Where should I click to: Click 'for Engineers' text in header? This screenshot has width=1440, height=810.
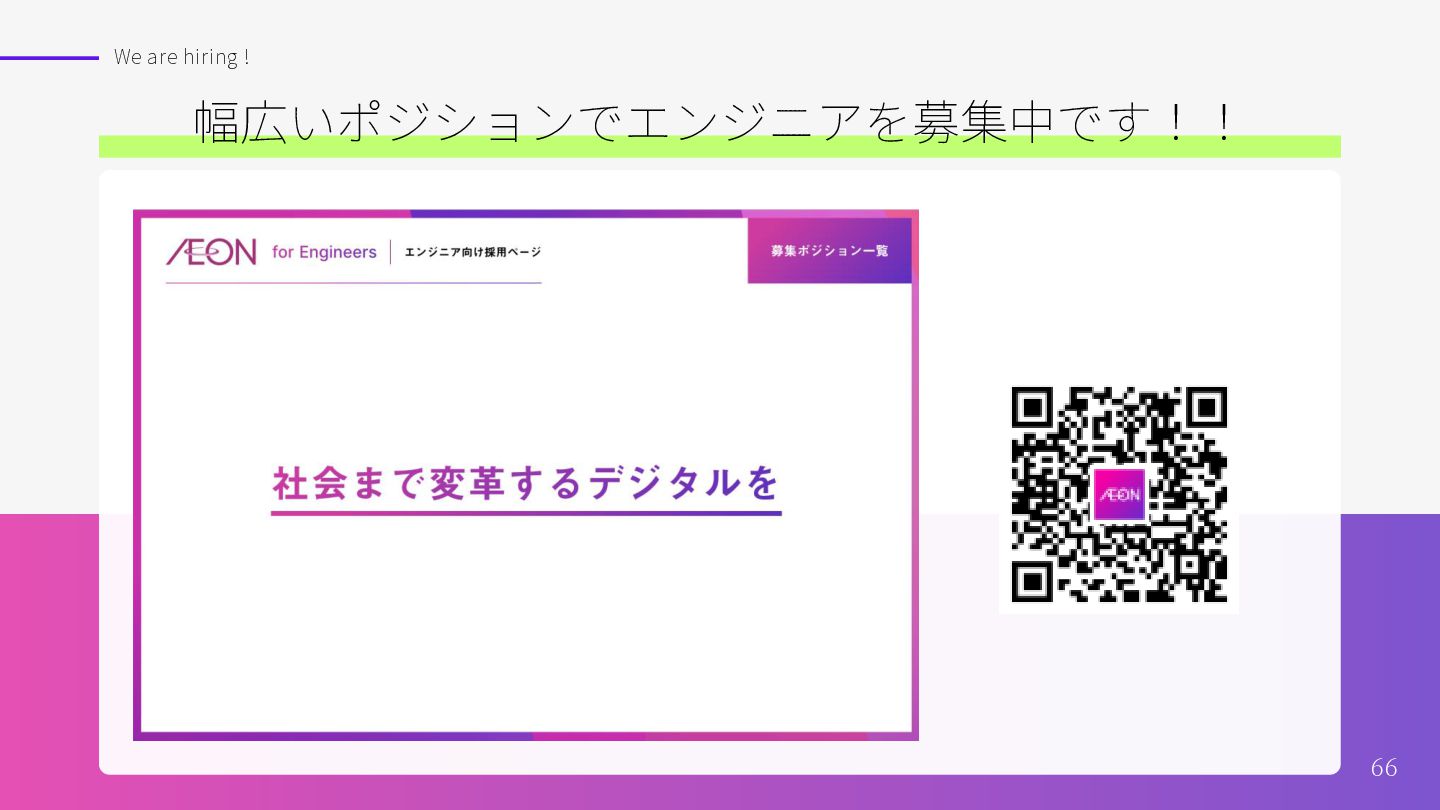click(x=324, y=252)
